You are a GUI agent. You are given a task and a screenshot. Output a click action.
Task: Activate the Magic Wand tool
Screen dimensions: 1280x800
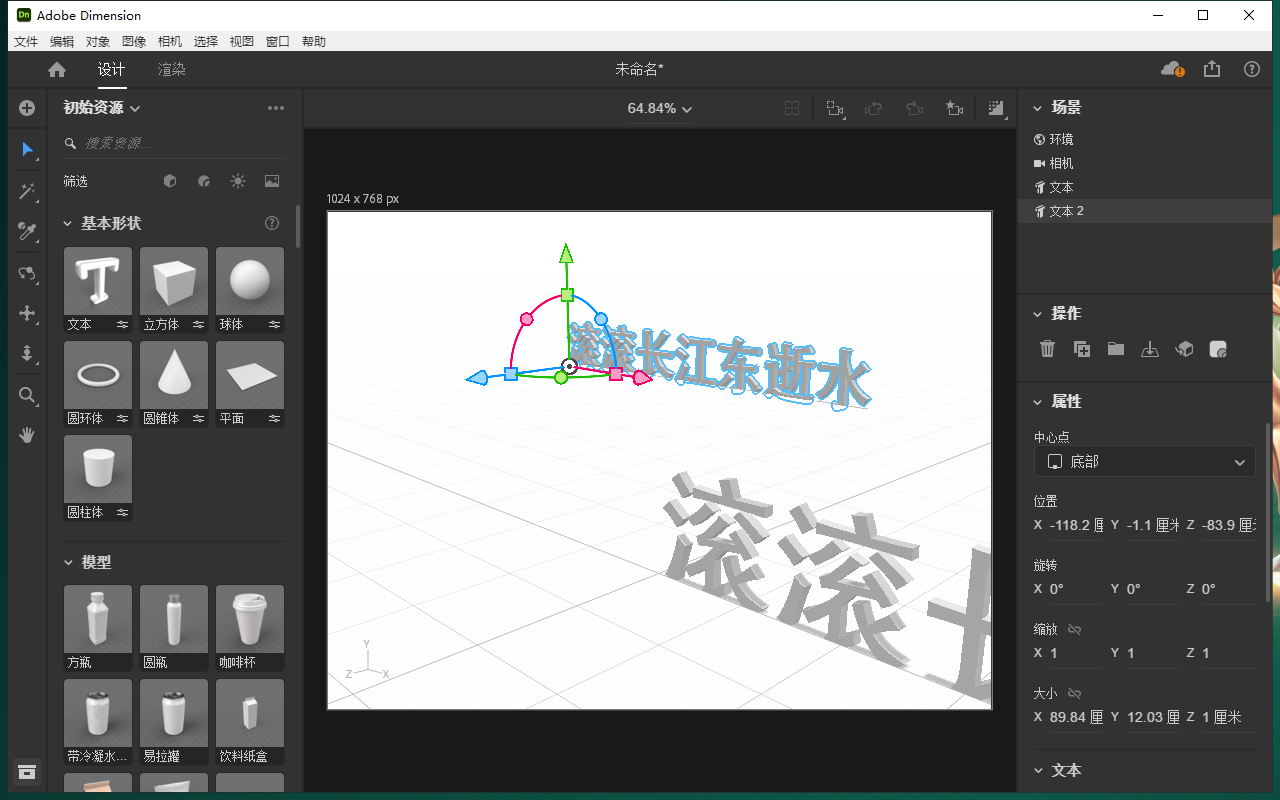(x=27, y=191)
